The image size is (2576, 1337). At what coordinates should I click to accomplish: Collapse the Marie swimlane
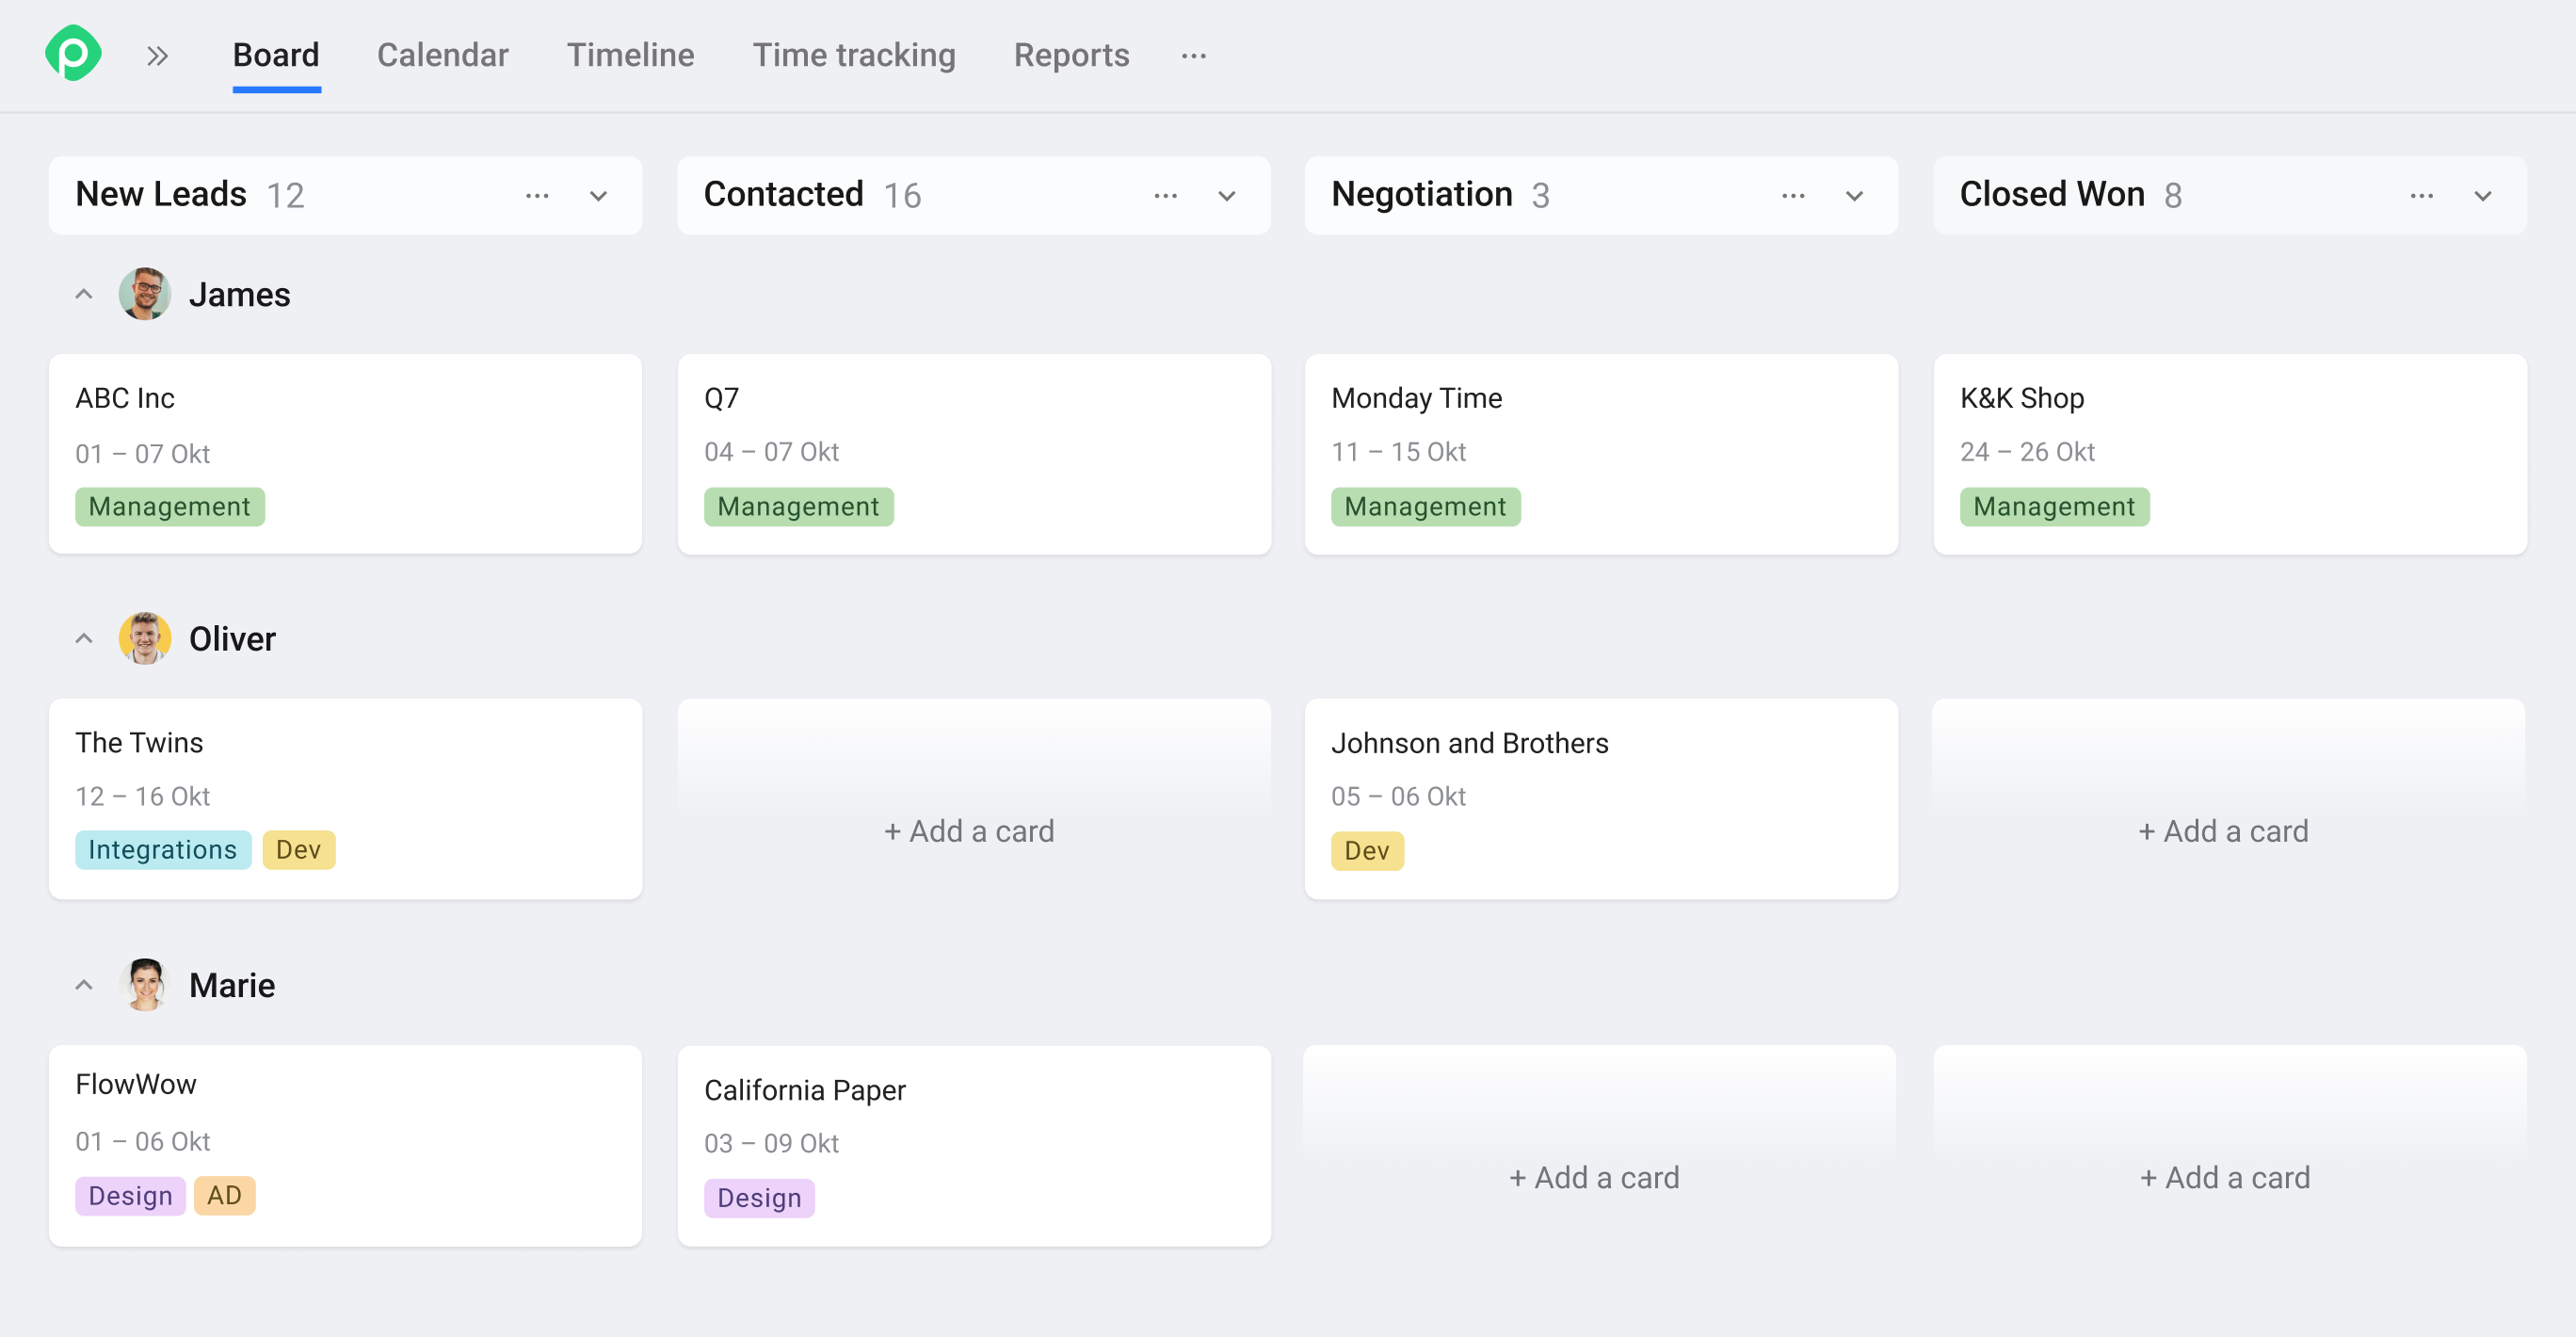tap(84, 985)
